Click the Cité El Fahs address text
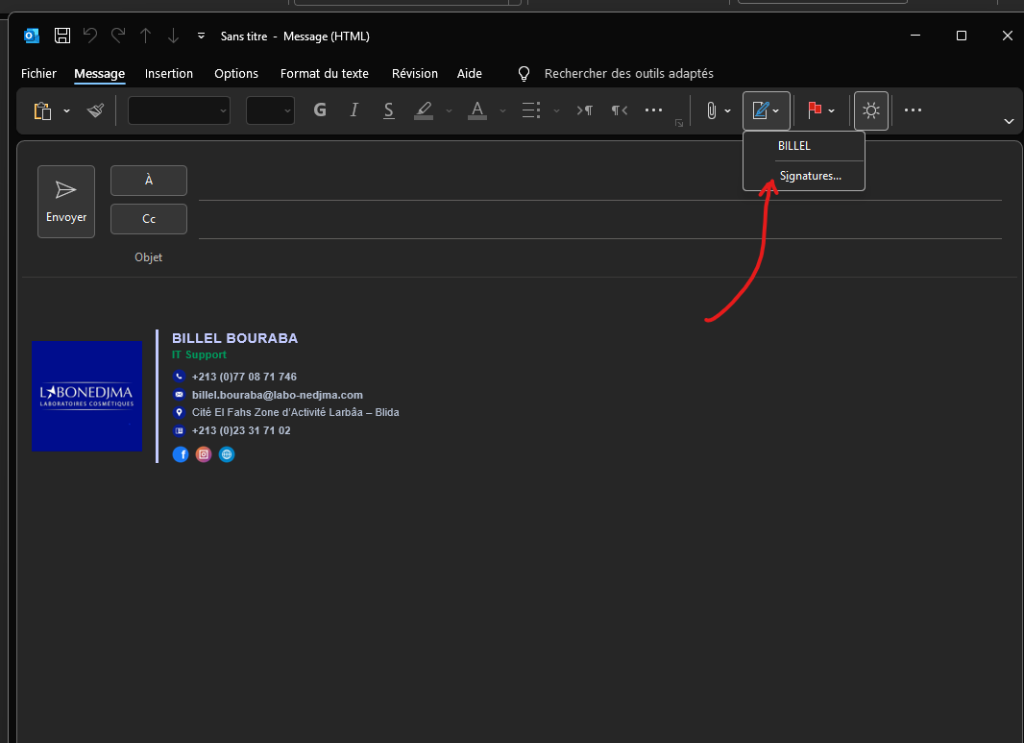 tap(295, 412)
